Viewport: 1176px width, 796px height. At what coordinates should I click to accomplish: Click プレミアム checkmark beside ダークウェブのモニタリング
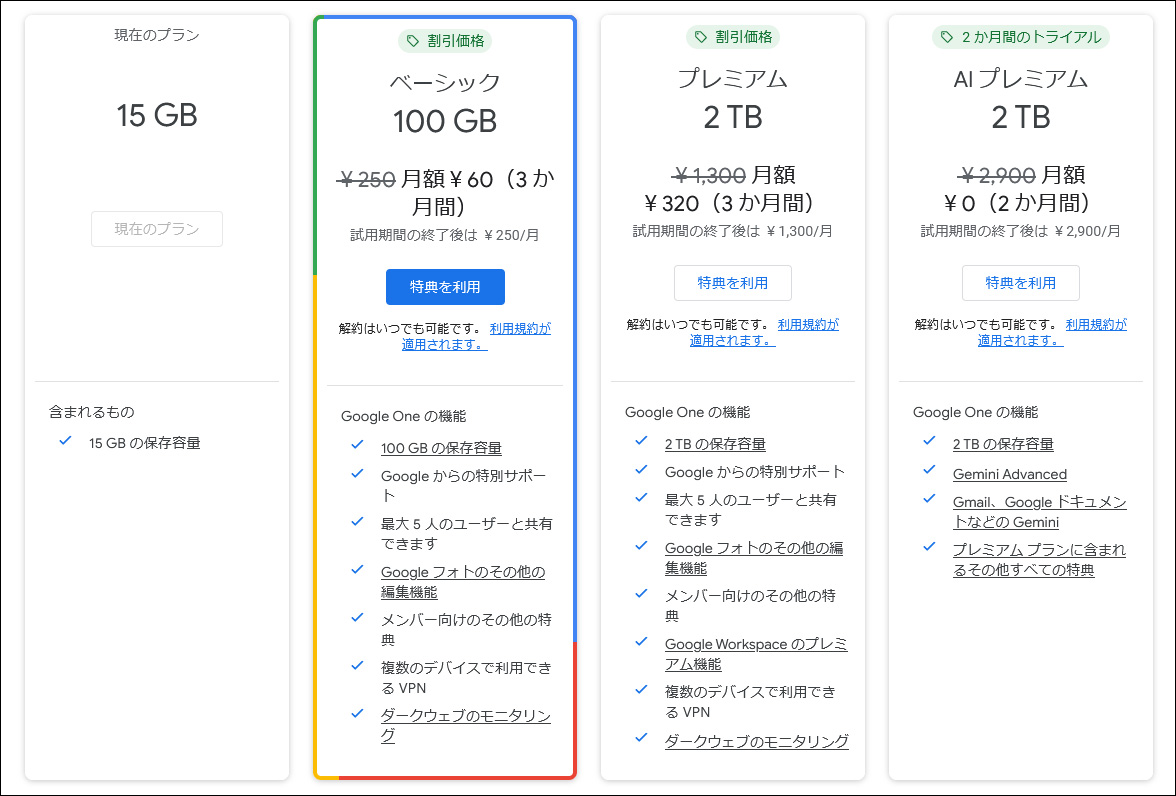(641, 737)
